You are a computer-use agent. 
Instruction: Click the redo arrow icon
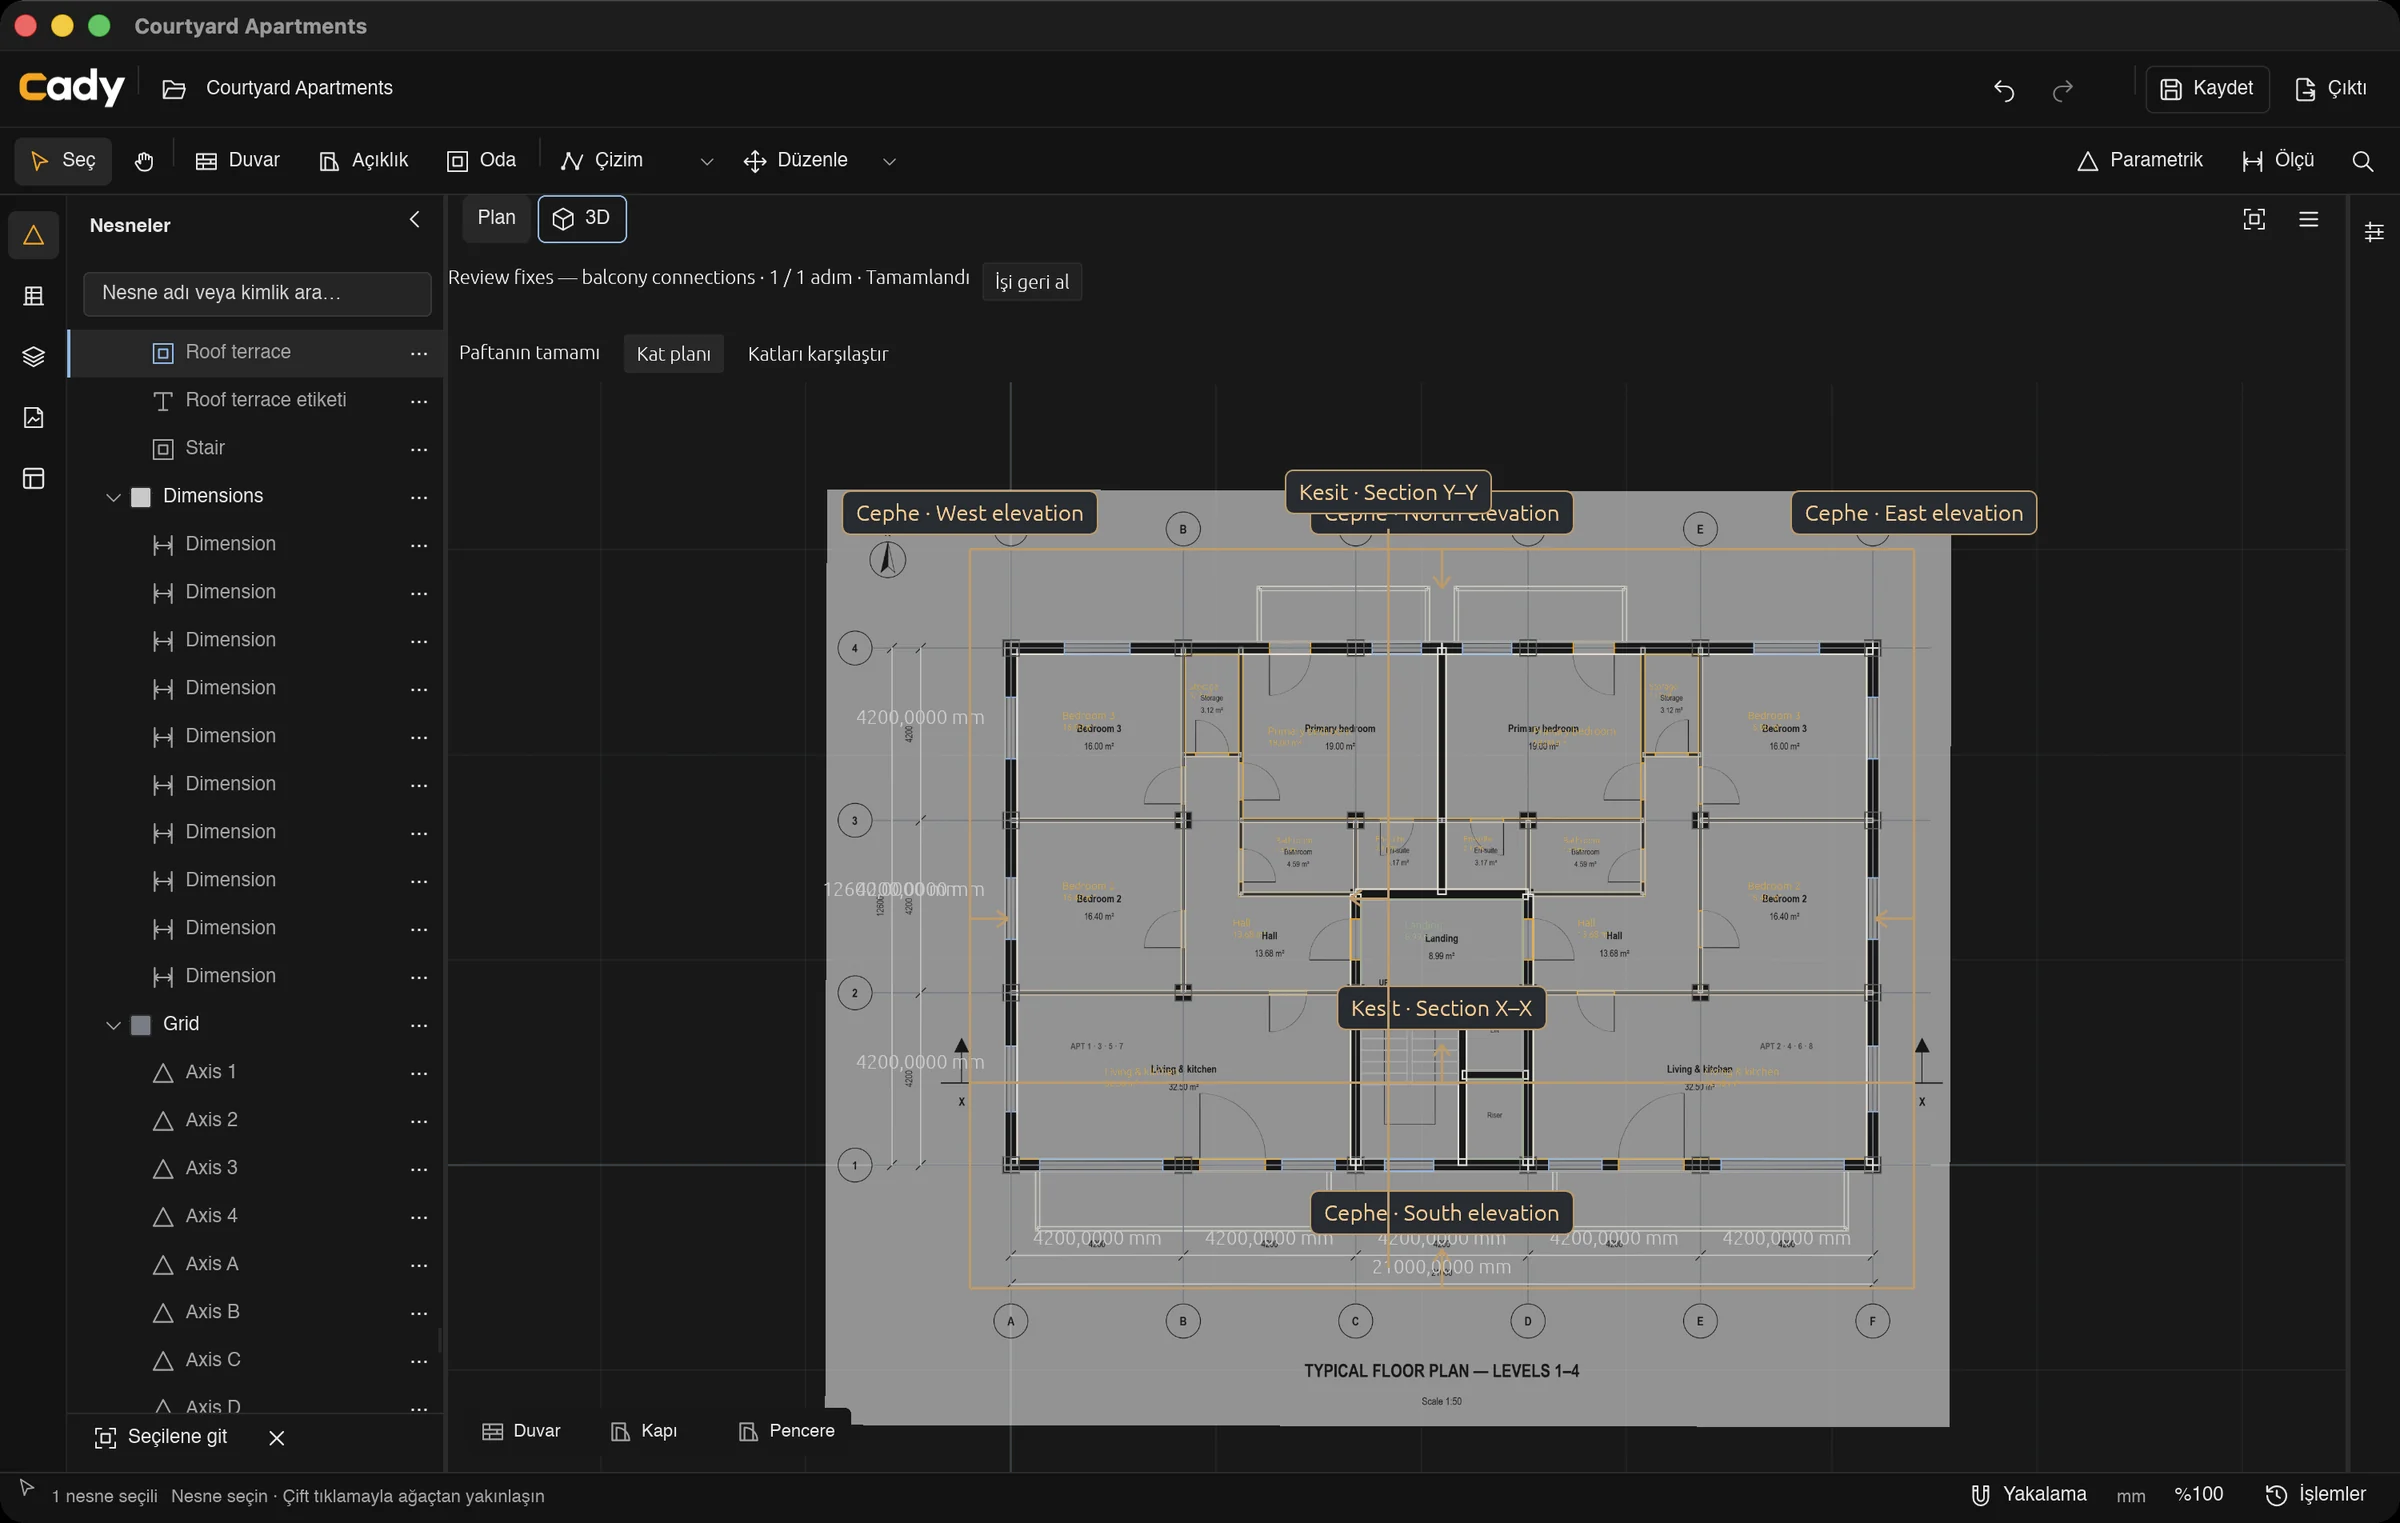click(x=2062, y=90)
